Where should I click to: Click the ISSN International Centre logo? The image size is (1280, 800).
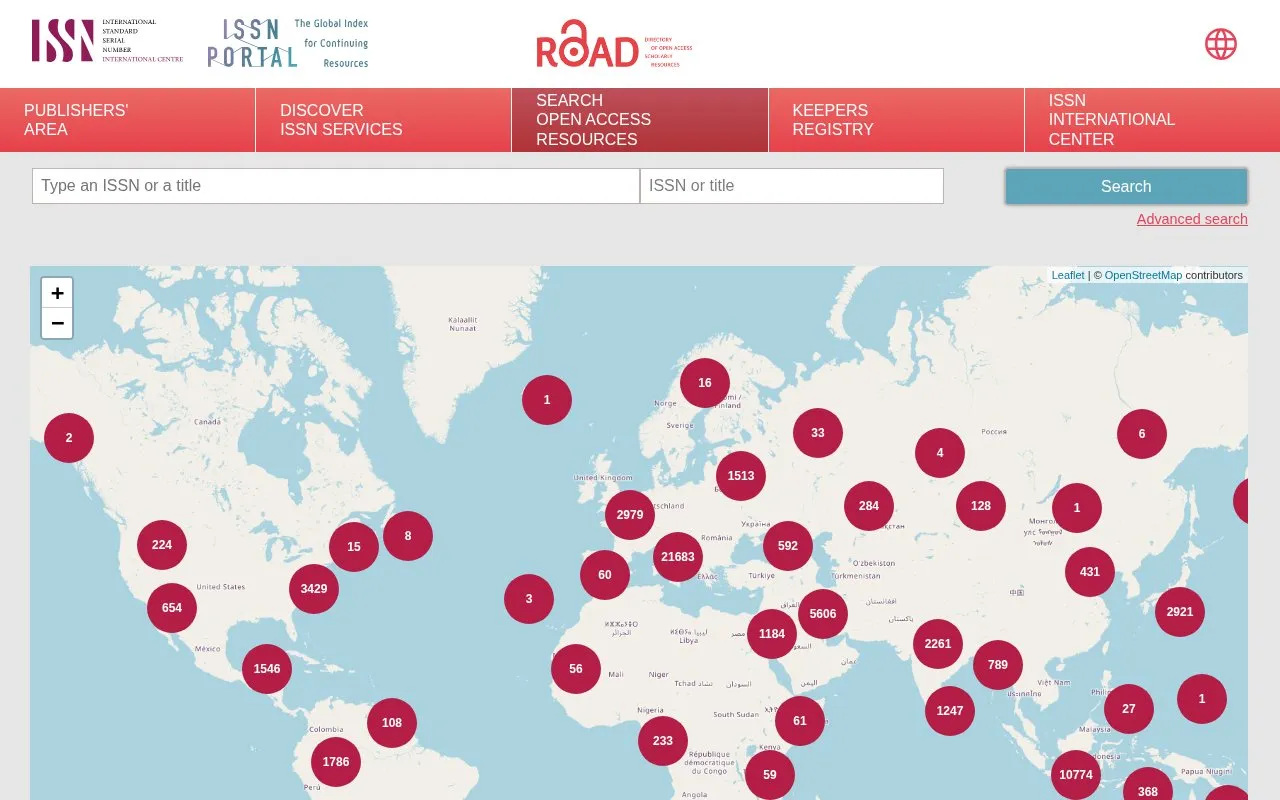pos(107,41)
